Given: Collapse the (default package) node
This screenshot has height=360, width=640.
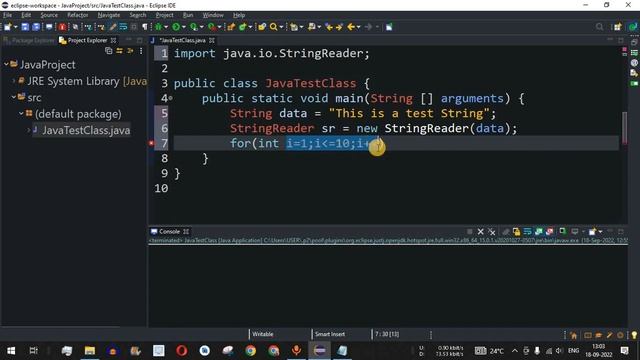Looking at the screenshot, I should (x=21, y=113).
